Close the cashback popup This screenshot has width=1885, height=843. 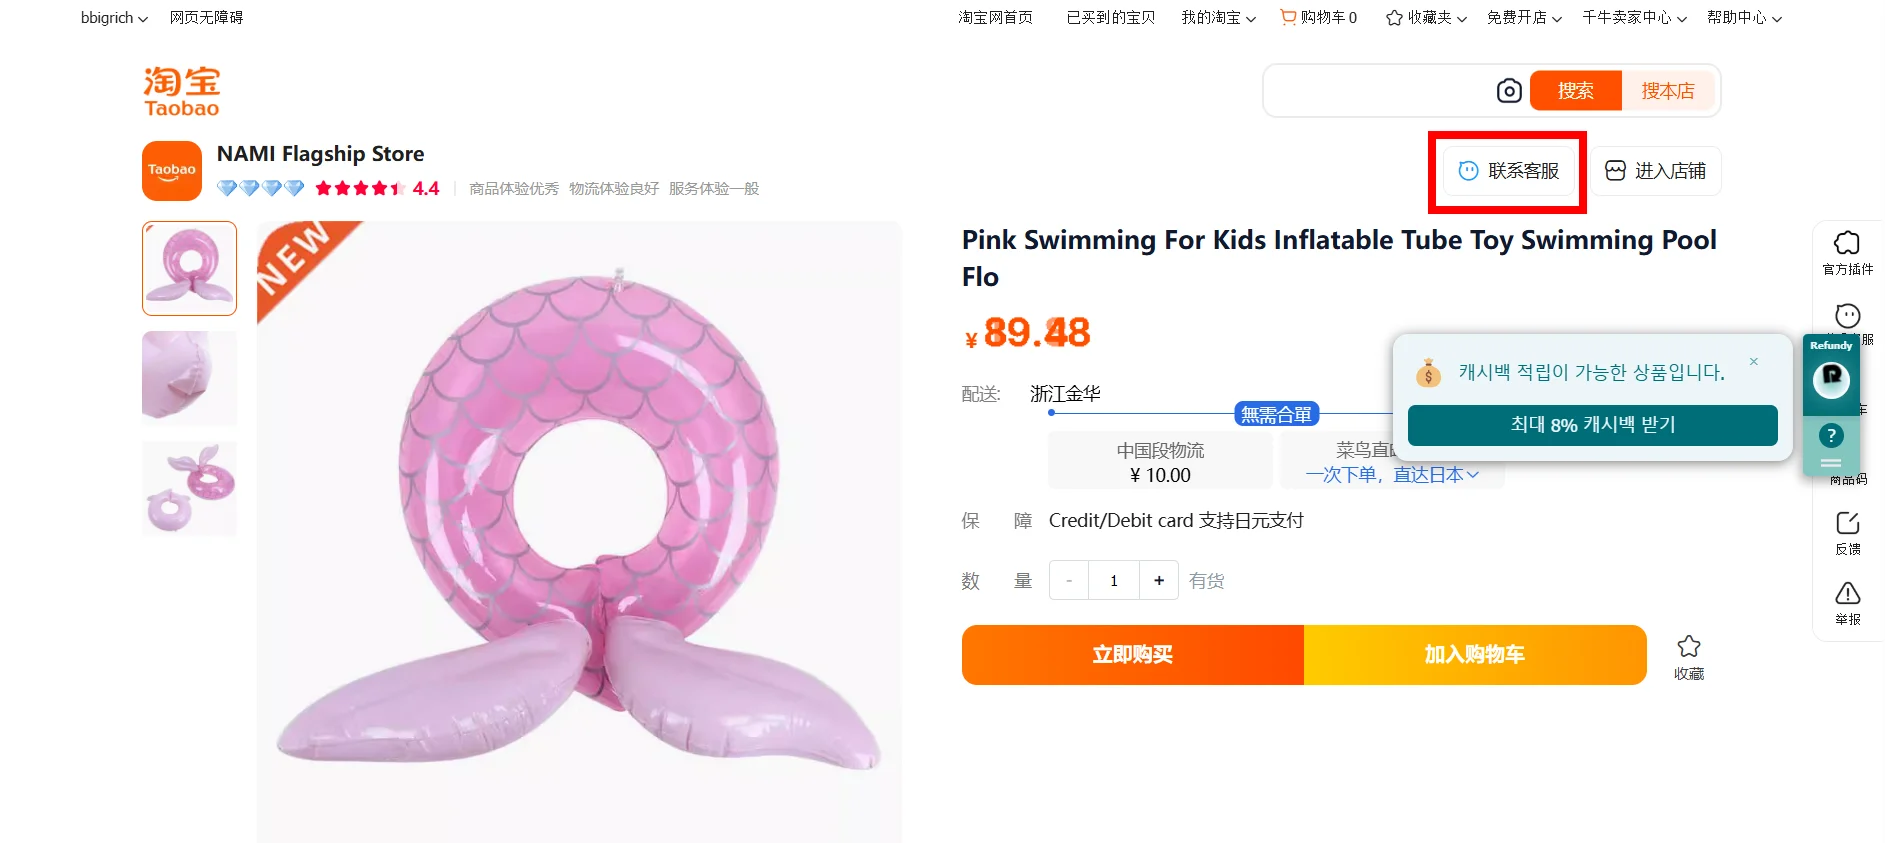(1754, 362)
